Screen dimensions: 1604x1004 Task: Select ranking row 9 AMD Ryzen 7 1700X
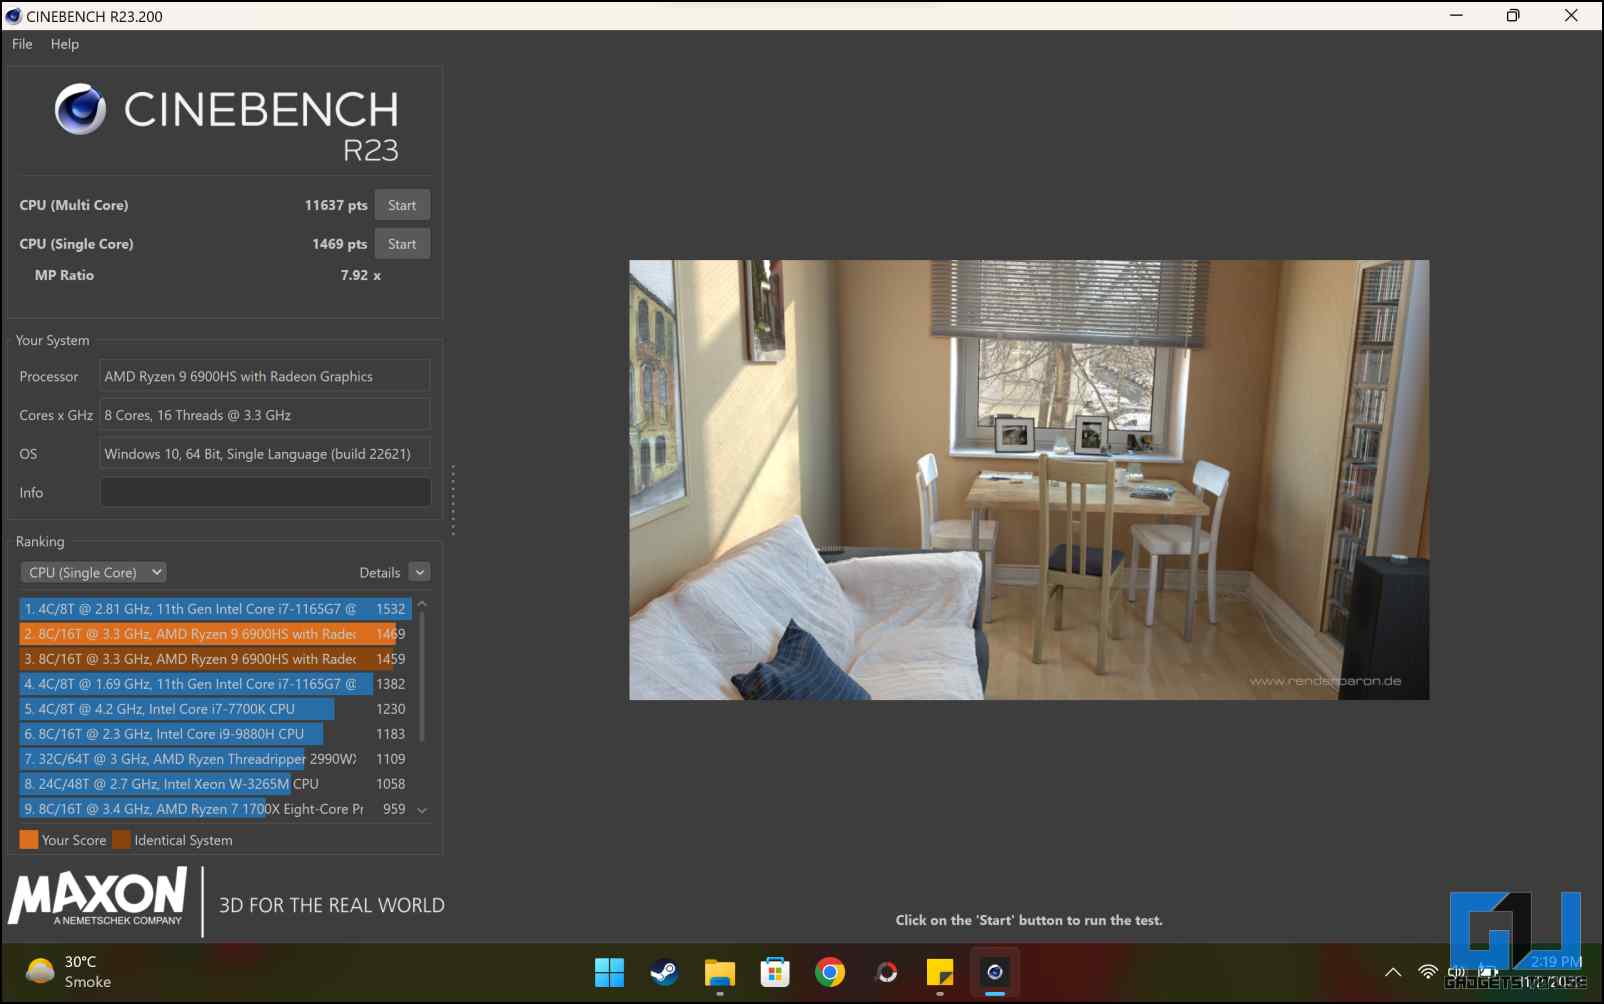[215, 809]
